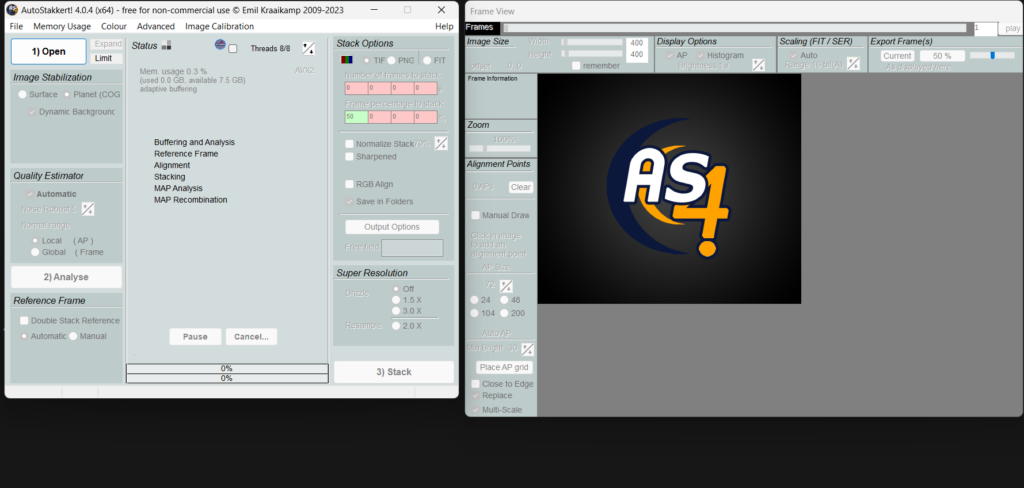This screenshot has width=1024, height=488.
Task: Select the 1.5 X drizzle option
Action: (x=397, y=299)
